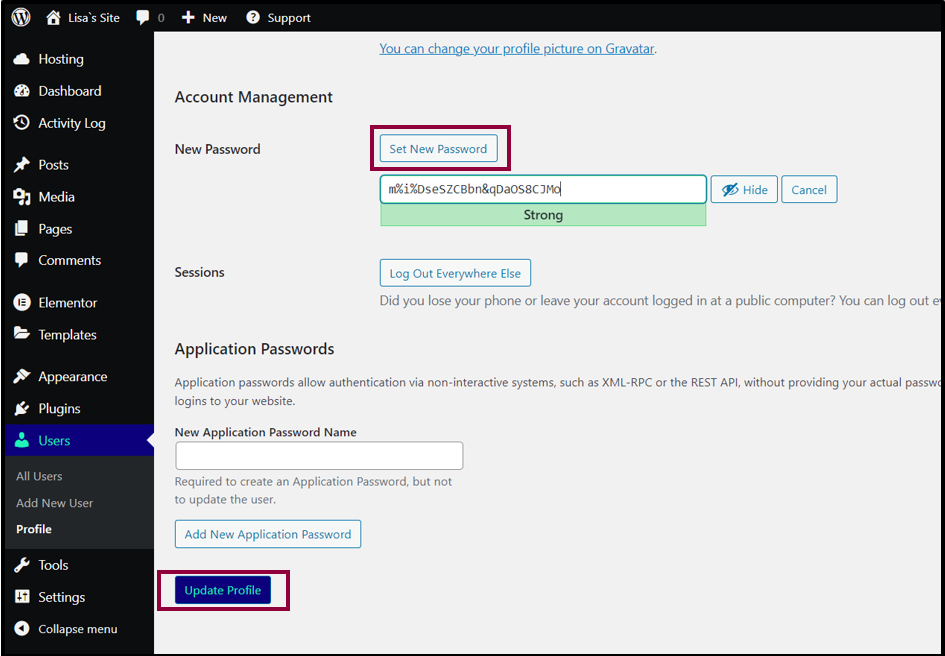Click the Set New Password button
The height and width of the screenshot is (656, 945).
click(x=438, y=149)
